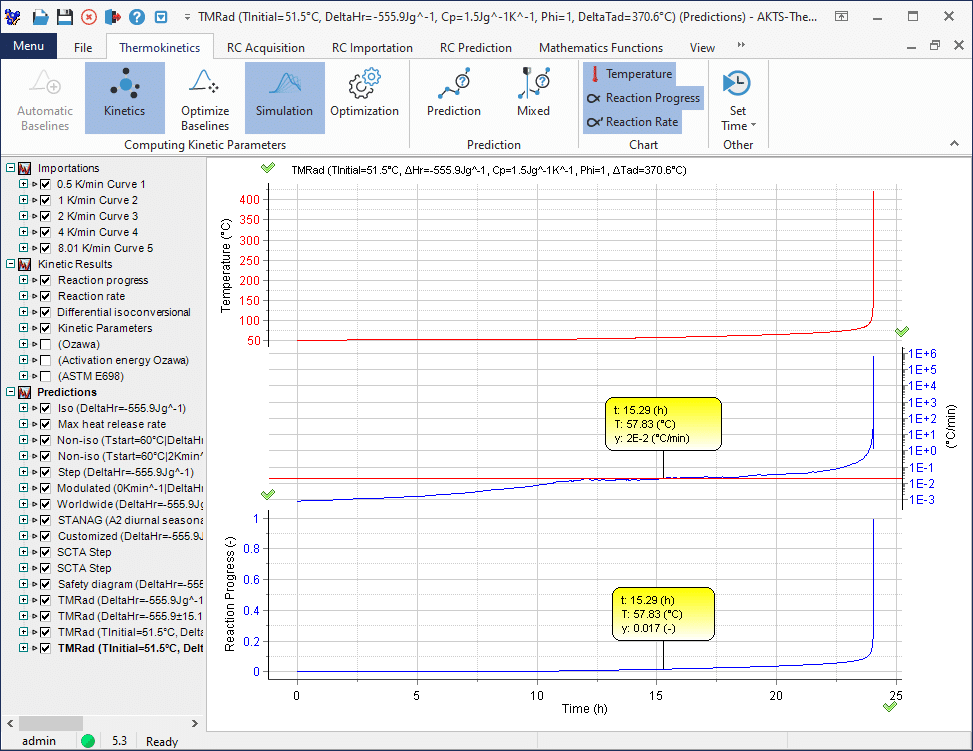Uncheck the Reaction rate checkbox
The height and width of the screenshot is (751, 973).
tap(45, 296)
